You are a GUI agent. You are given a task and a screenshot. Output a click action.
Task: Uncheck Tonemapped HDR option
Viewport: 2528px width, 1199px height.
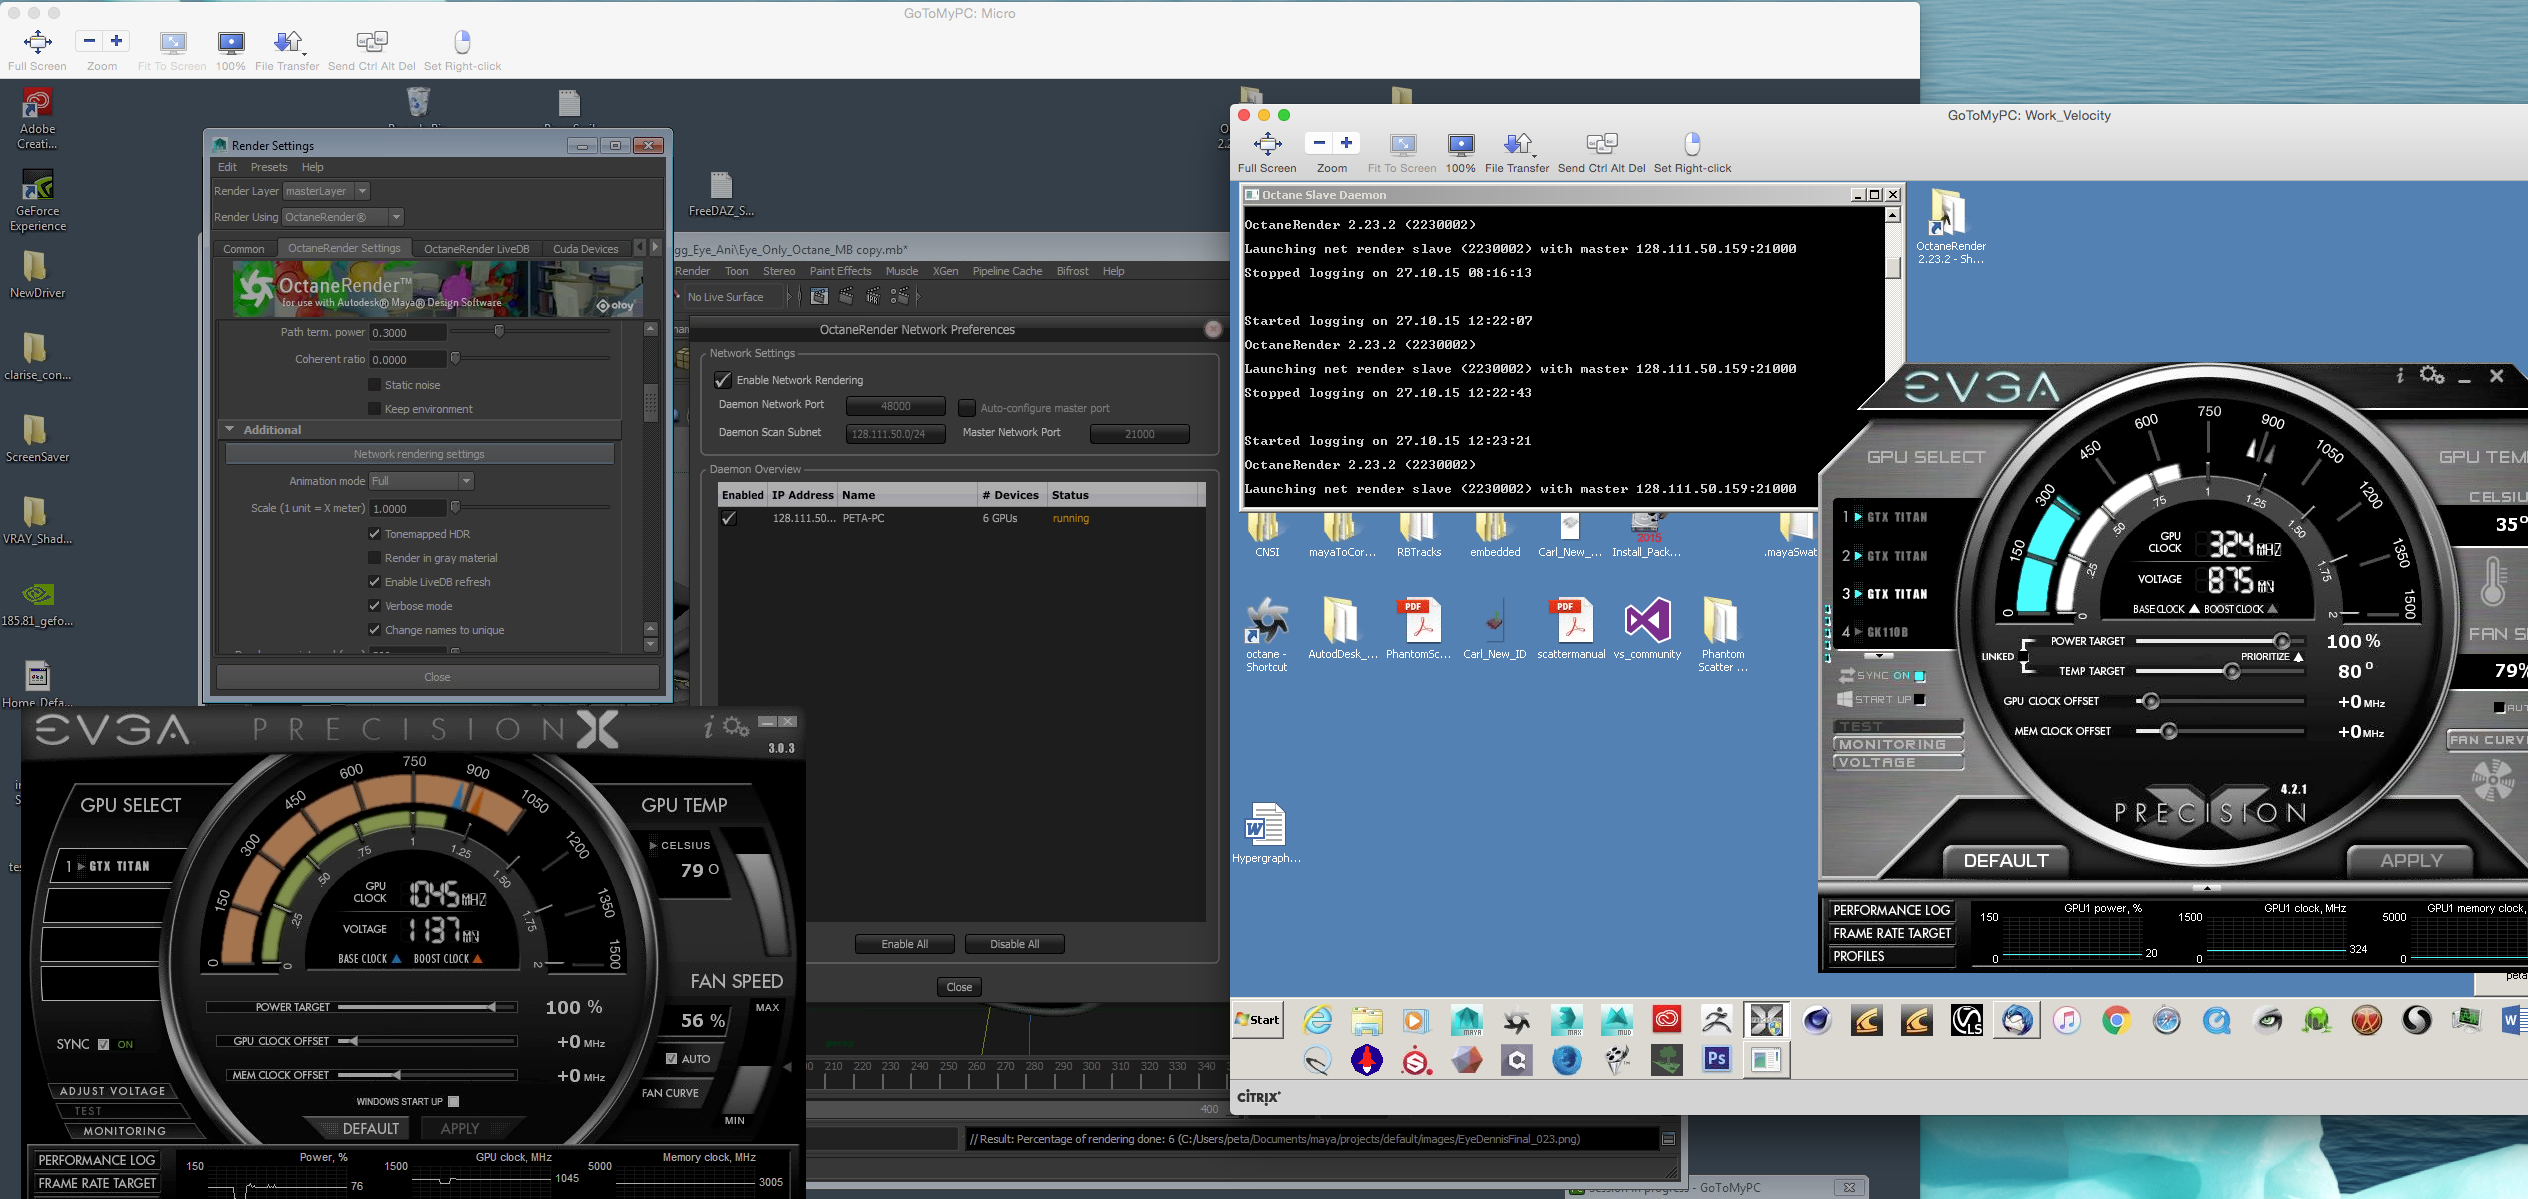pyautogui.click(x=374, y=534)
